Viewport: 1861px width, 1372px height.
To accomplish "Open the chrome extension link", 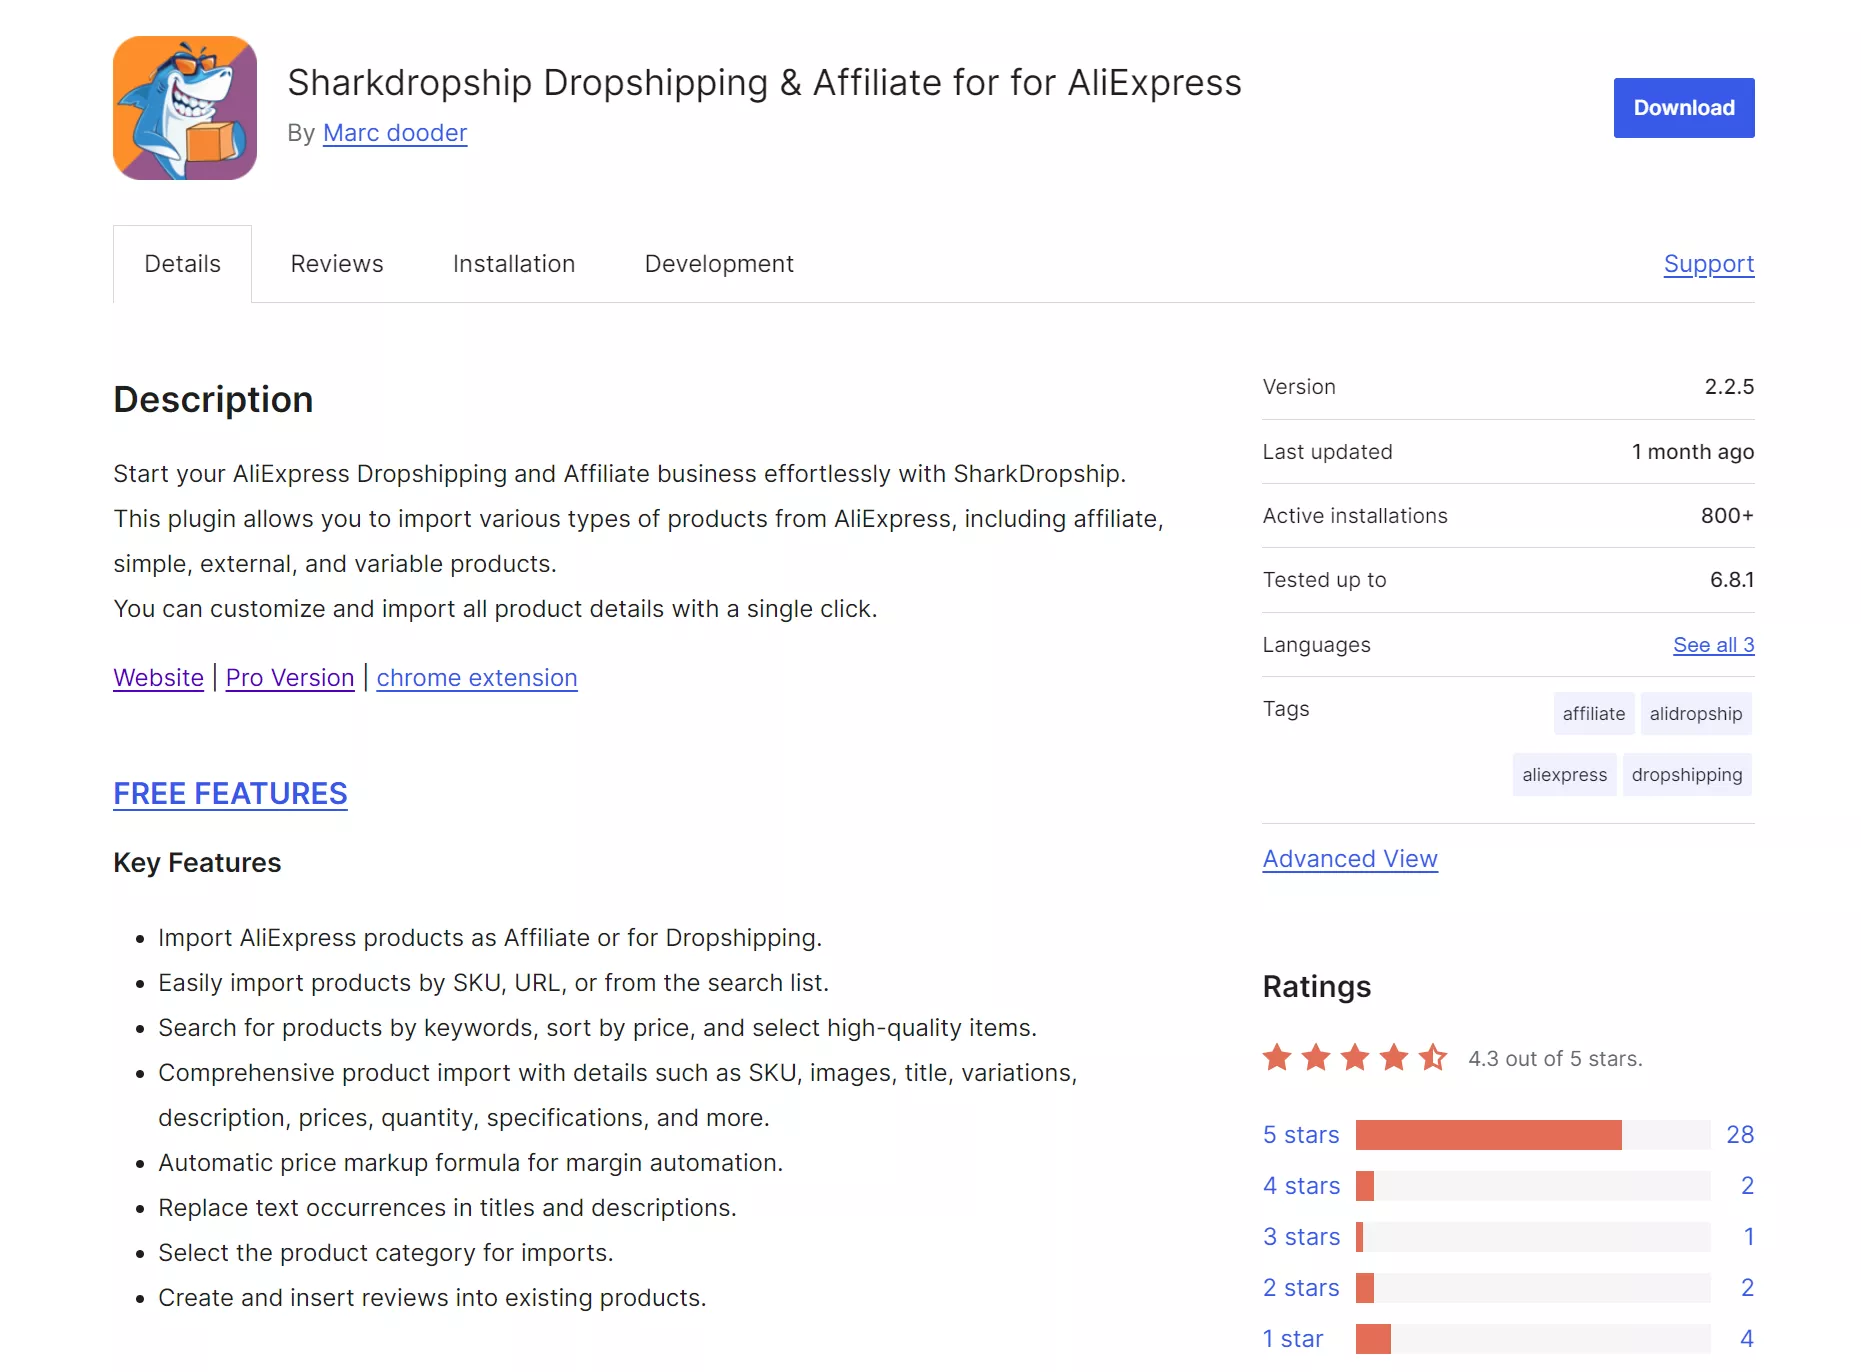I will [477, 678].
